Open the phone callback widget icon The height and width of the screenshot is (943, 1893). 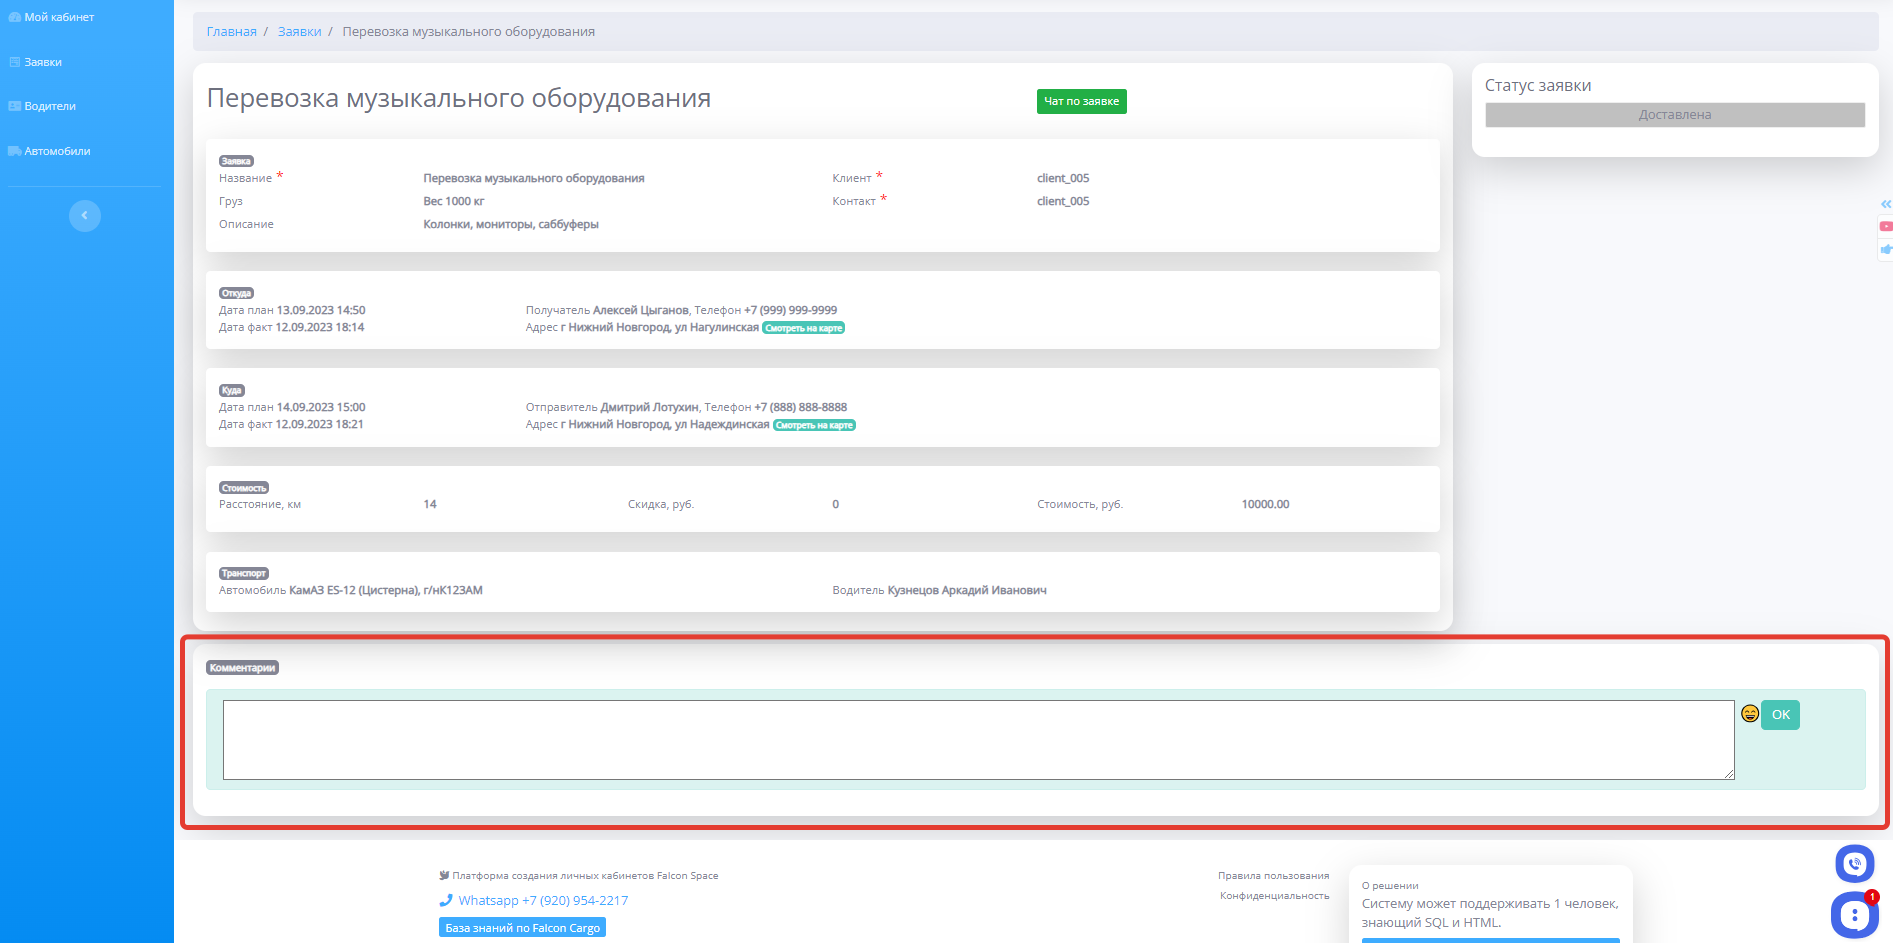click(x=1854, y=864)
